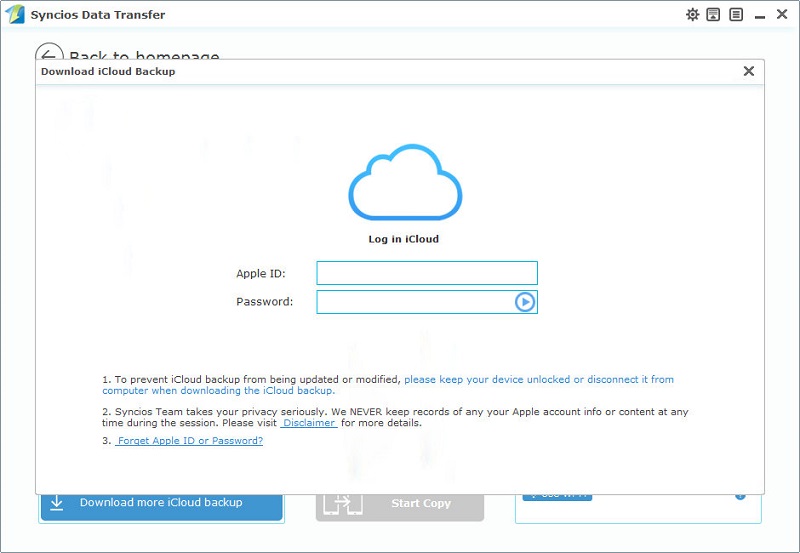Click the sign-in arrow button in Password field
The width and height of the screenshot is (800, 553).
coord(524,302)
